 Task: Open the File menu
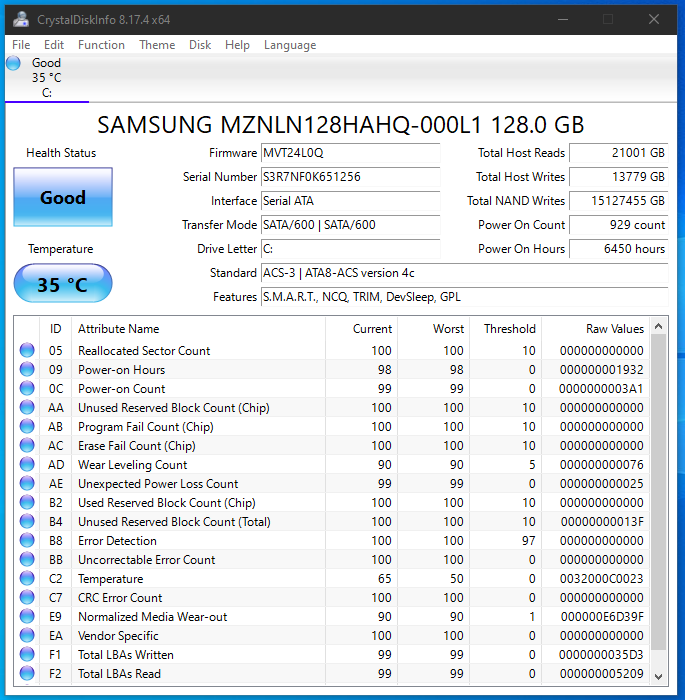pos(21,45)
